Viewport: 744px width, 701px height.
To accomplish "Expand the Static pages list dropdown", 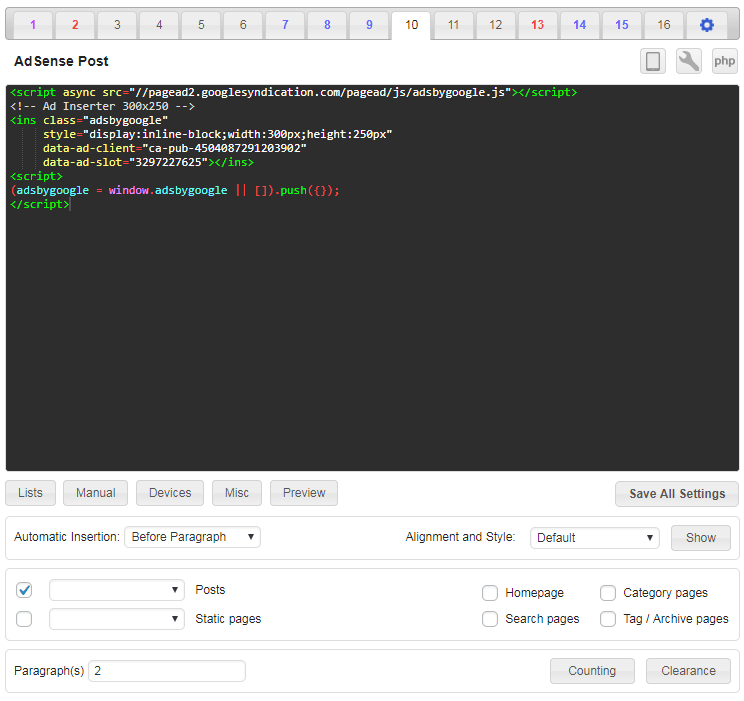I will pos(117,619).
